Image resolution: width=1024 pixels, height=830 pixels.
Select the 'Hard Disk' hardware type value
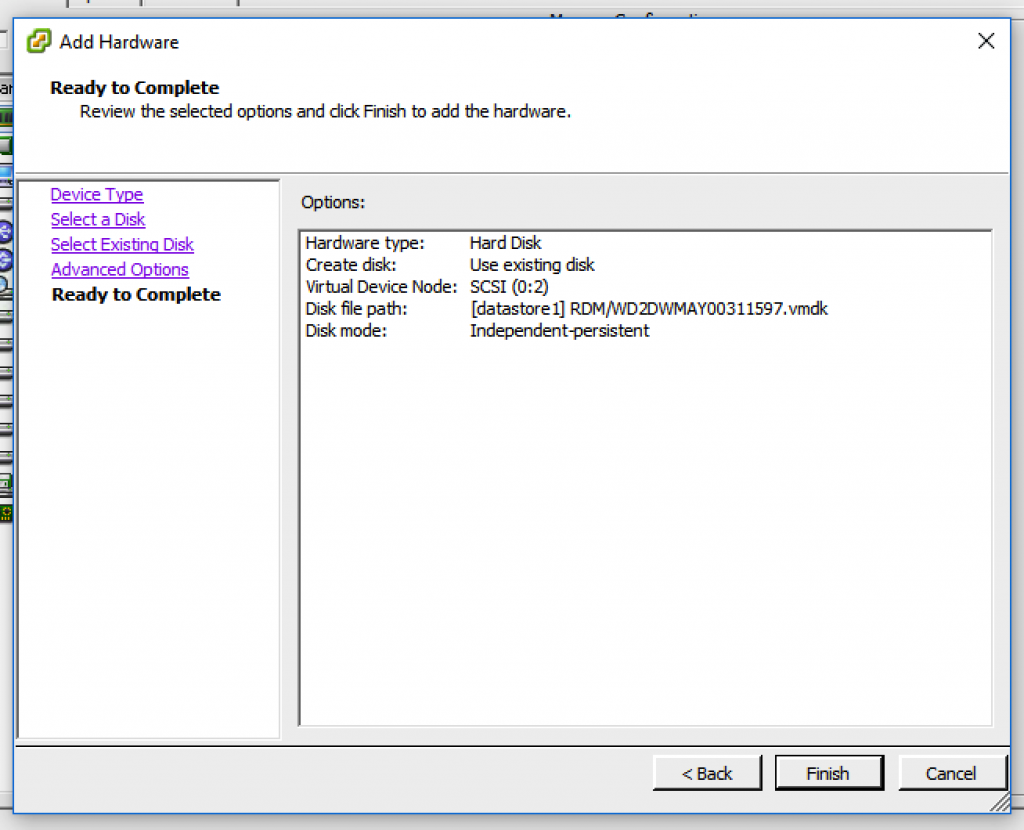click(505, 243)
